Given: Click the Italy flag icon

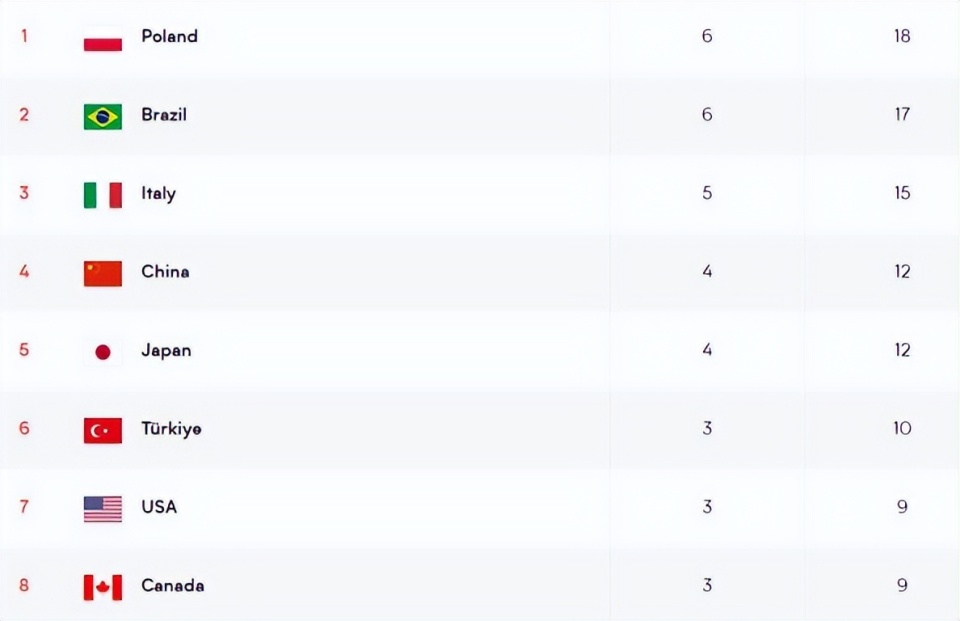Looking at the screenshot, I should tap(103, 195).
